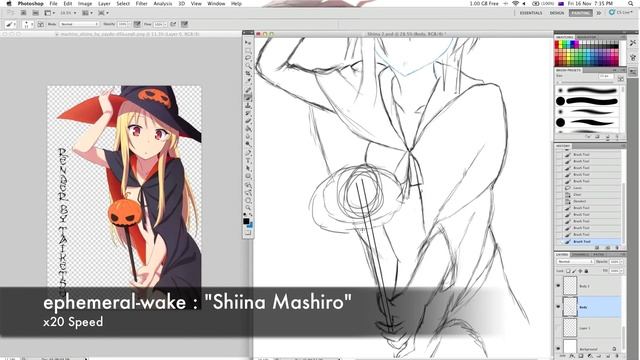Click Delete current state in History panel
The height and width of the screenshot is (360, 640).
point(617,247)
